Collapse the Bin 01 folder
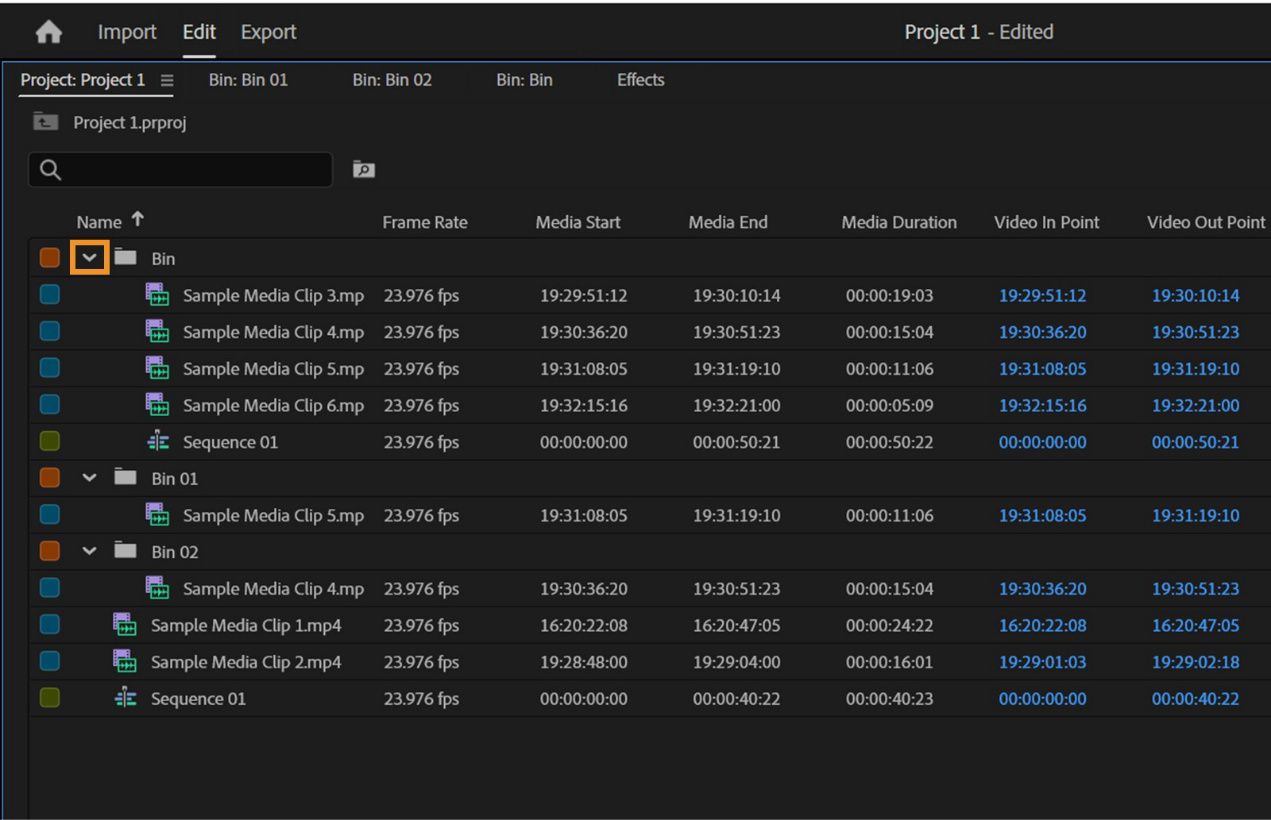The image size is (1271, 820). [x=90, y=479]
